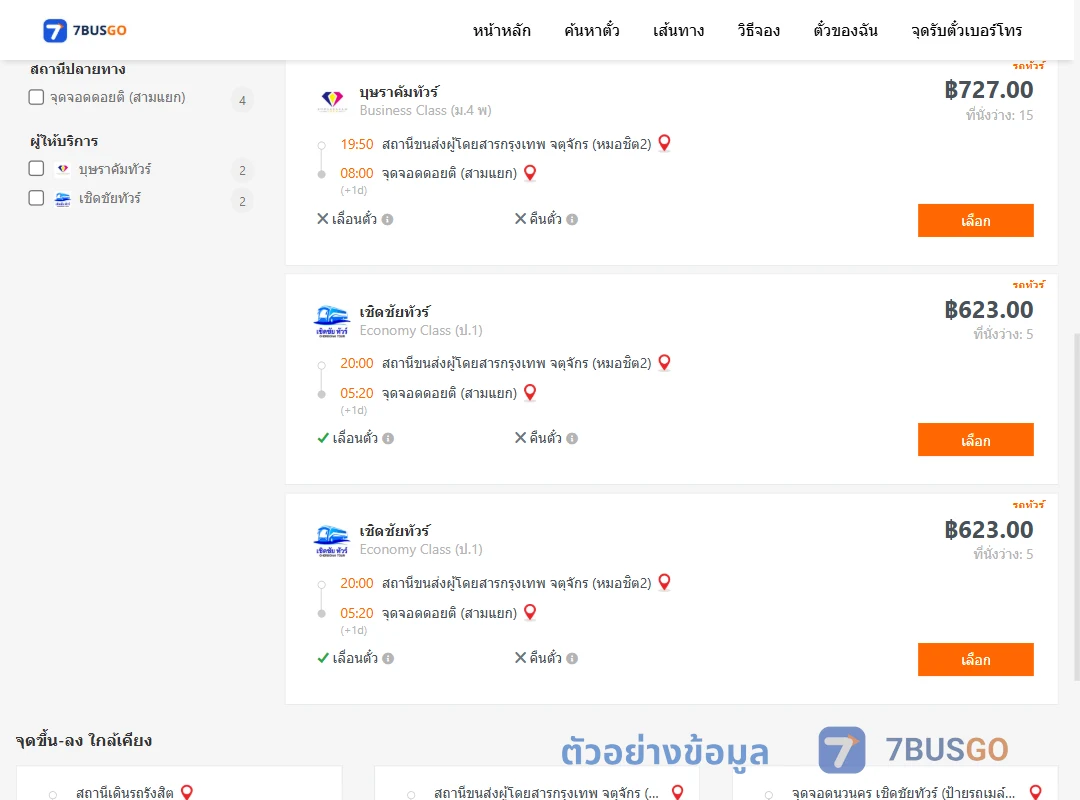Open map pin beside จุดจอดนวนคร เชิดชัยทัวร์
Image resolution: width=1080 pixels, height=800 pixels.
1035,792
